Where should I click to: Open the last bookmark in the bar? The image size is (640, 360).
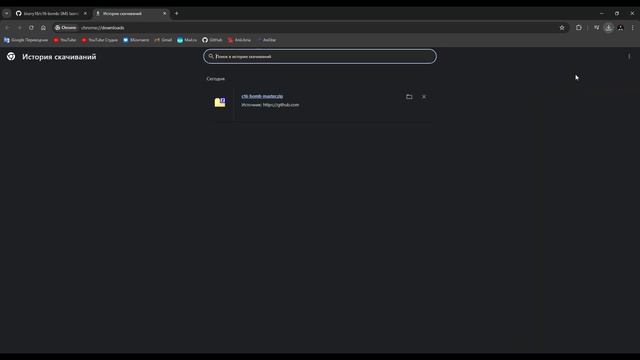click(266, 40)
